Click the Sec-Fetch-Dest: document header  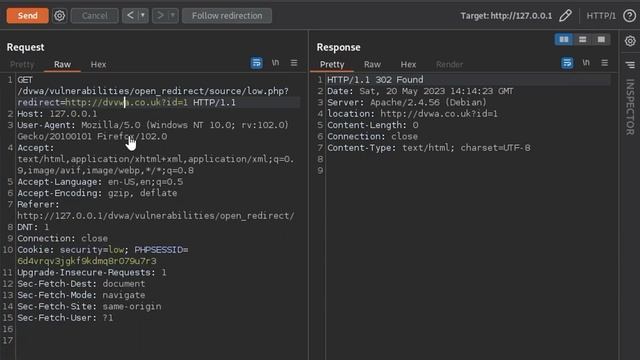[x=81, y=284]
